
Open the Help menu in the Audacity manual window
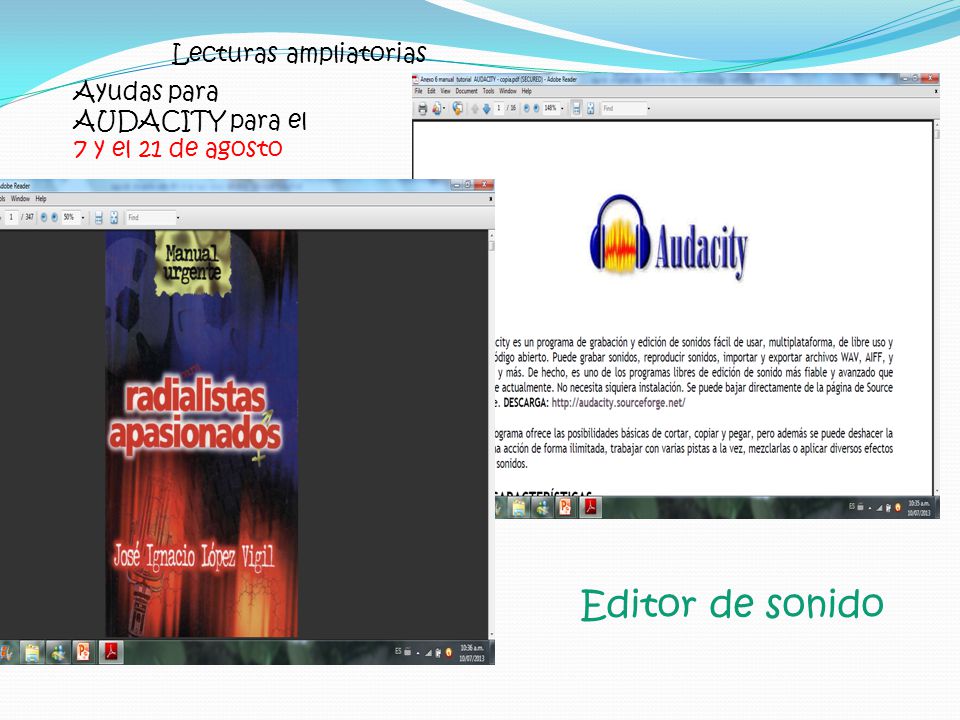[x=527, y=91]
